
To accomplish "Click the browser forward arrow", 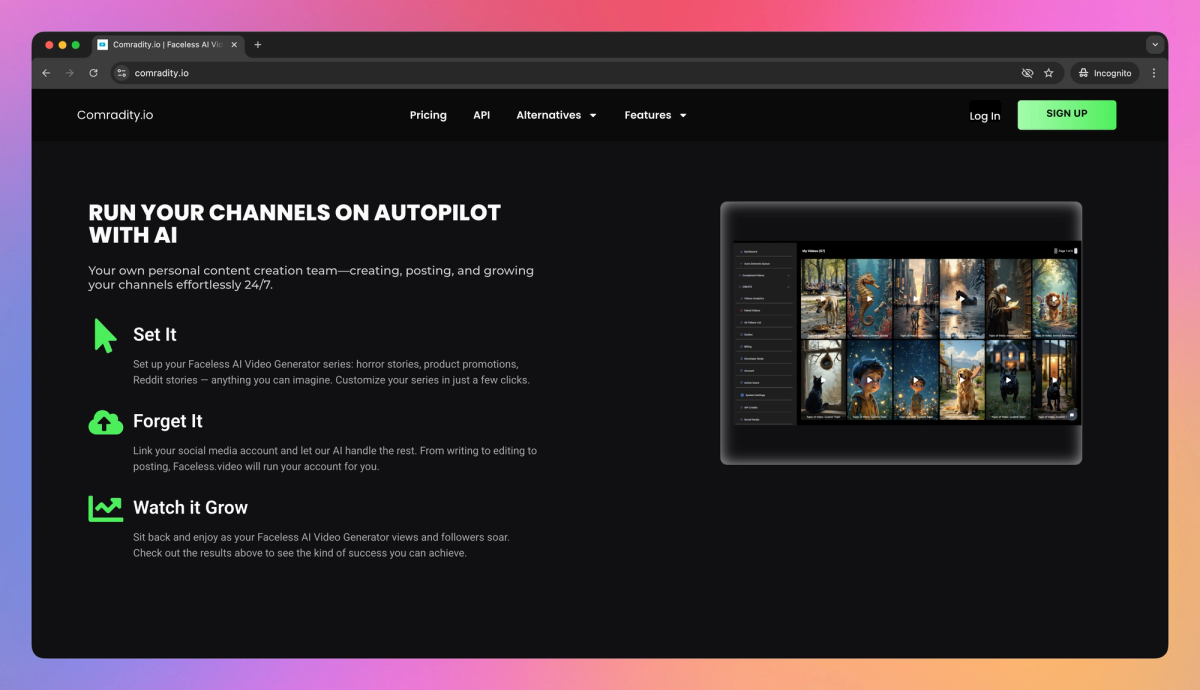I will click(70, 73).
